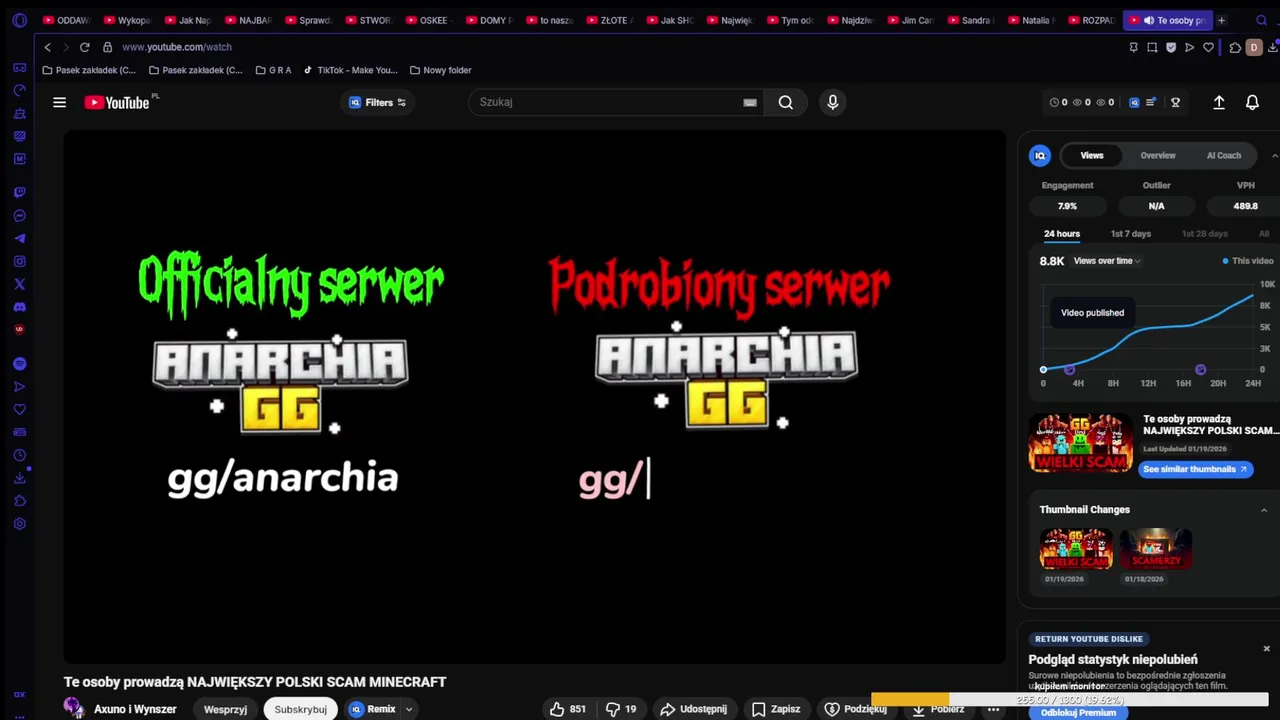Save video with Zapisz button
The height and width of the screenshot is (720, 1280).
pos(776,709)
